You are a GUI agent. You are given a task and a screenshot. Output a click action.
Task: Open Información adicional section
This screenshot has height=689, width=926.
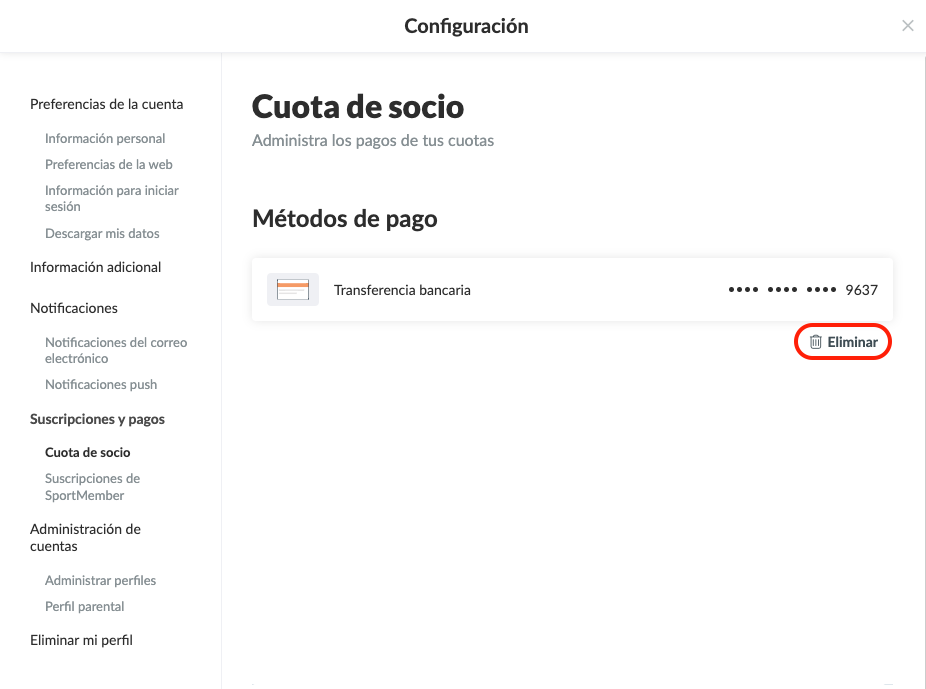click(95, 267)
